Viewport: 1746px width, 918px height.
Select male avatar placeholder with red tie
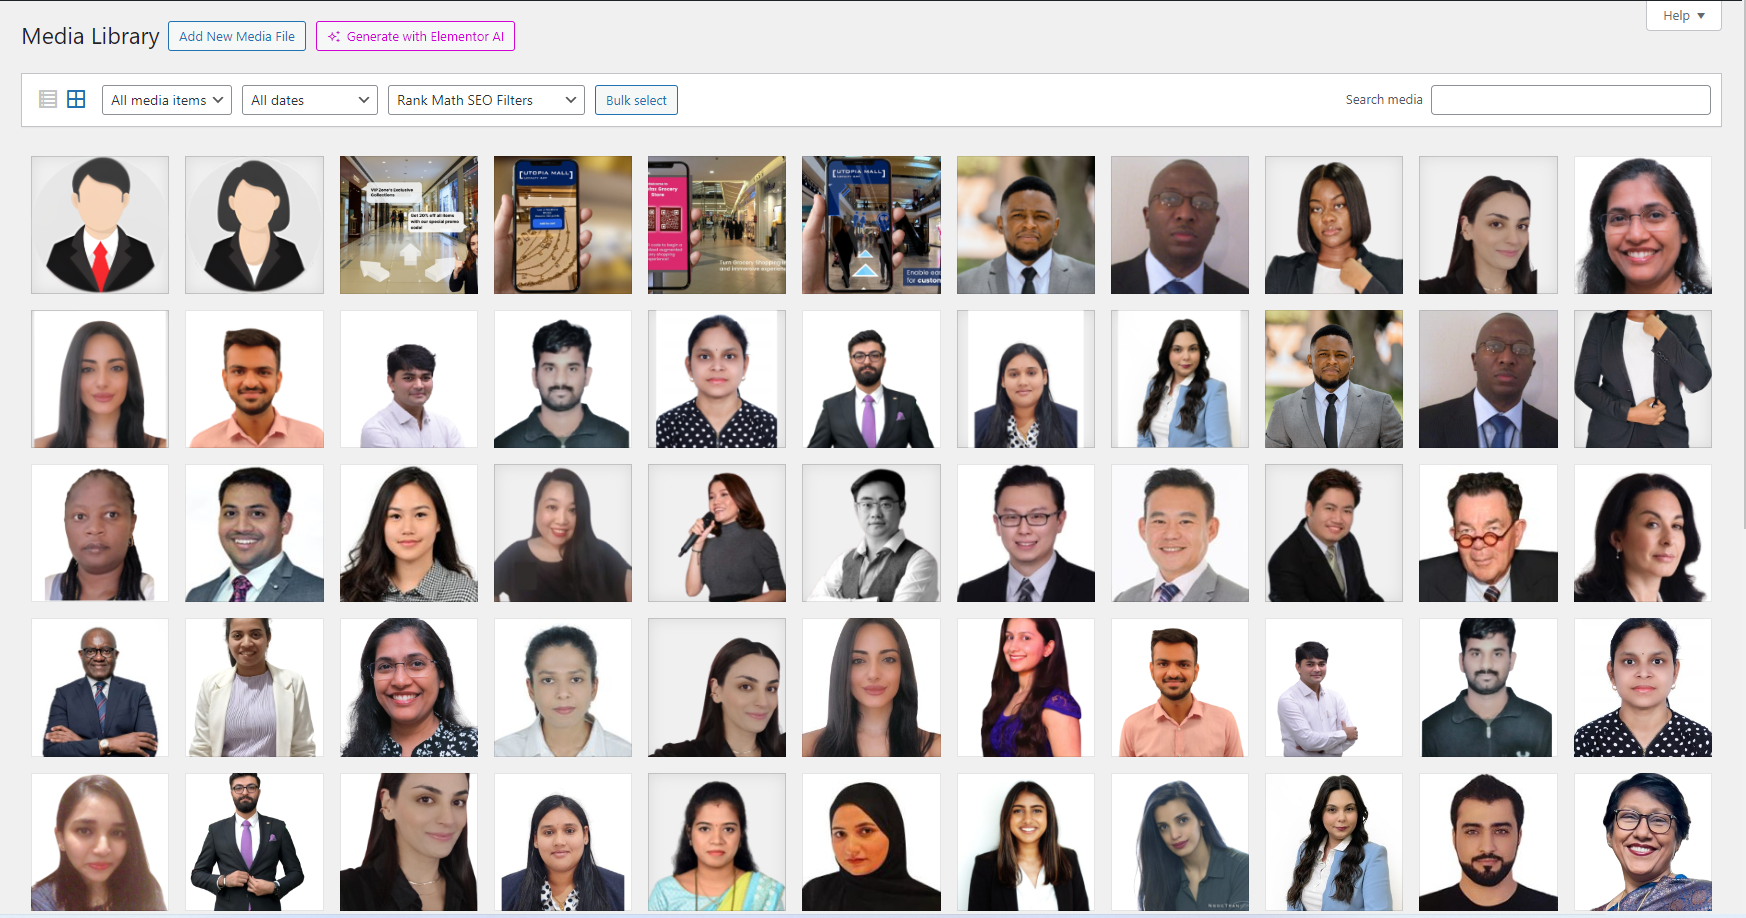[x=100, y=225]
